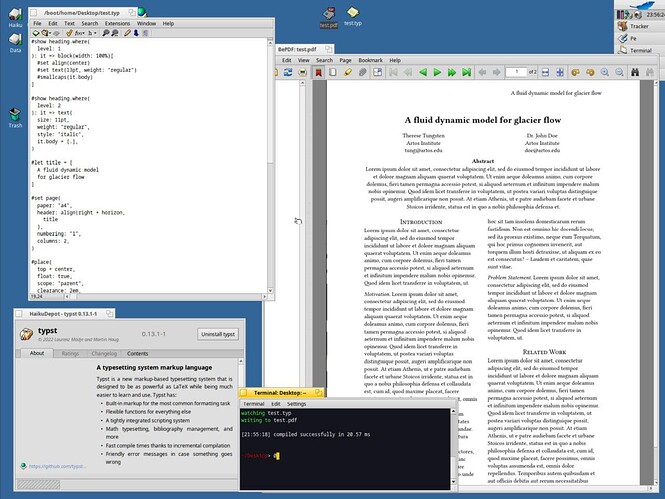Toggle the soft wrap icon in Pe toolbar
The height and width of the screenshot is (499, 665).
pos(145,33)
